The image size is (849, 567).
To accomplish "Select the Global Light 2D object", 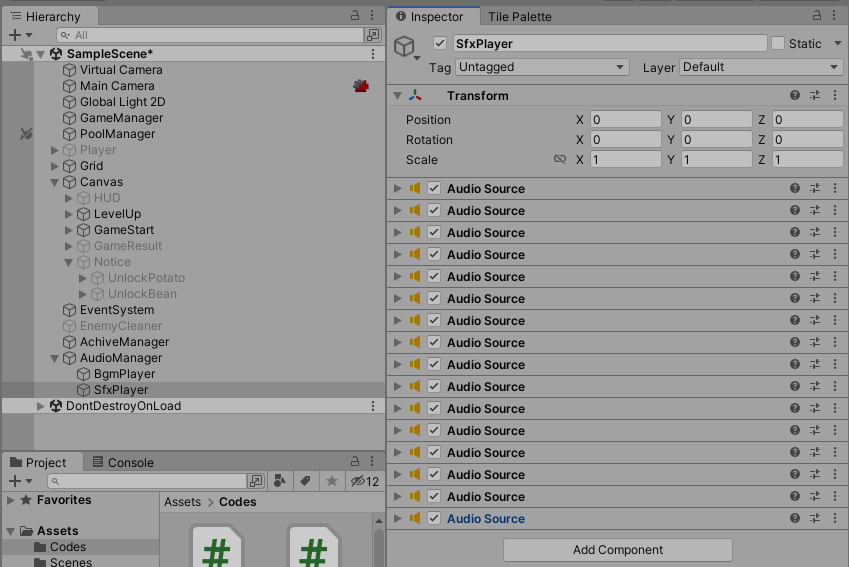I will [x=122, y=102].
